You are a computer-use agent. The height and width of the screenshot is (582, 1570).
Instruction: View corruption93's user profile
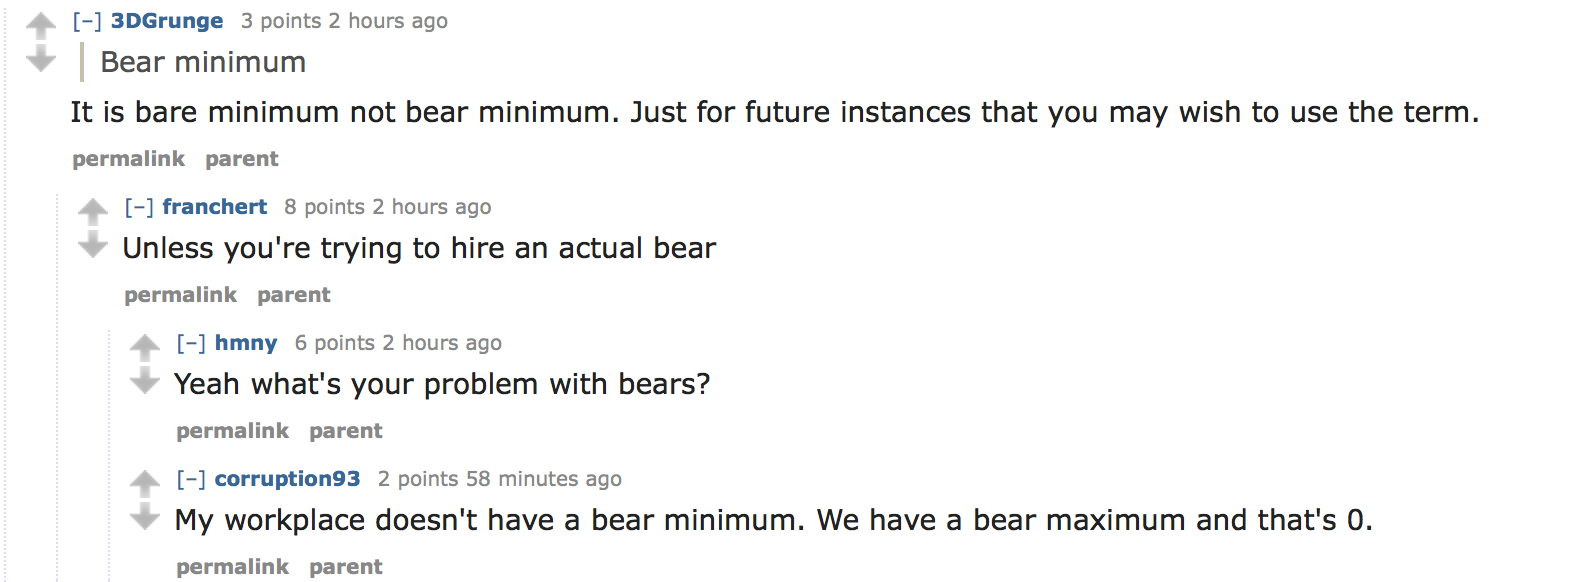coord(288,479)
